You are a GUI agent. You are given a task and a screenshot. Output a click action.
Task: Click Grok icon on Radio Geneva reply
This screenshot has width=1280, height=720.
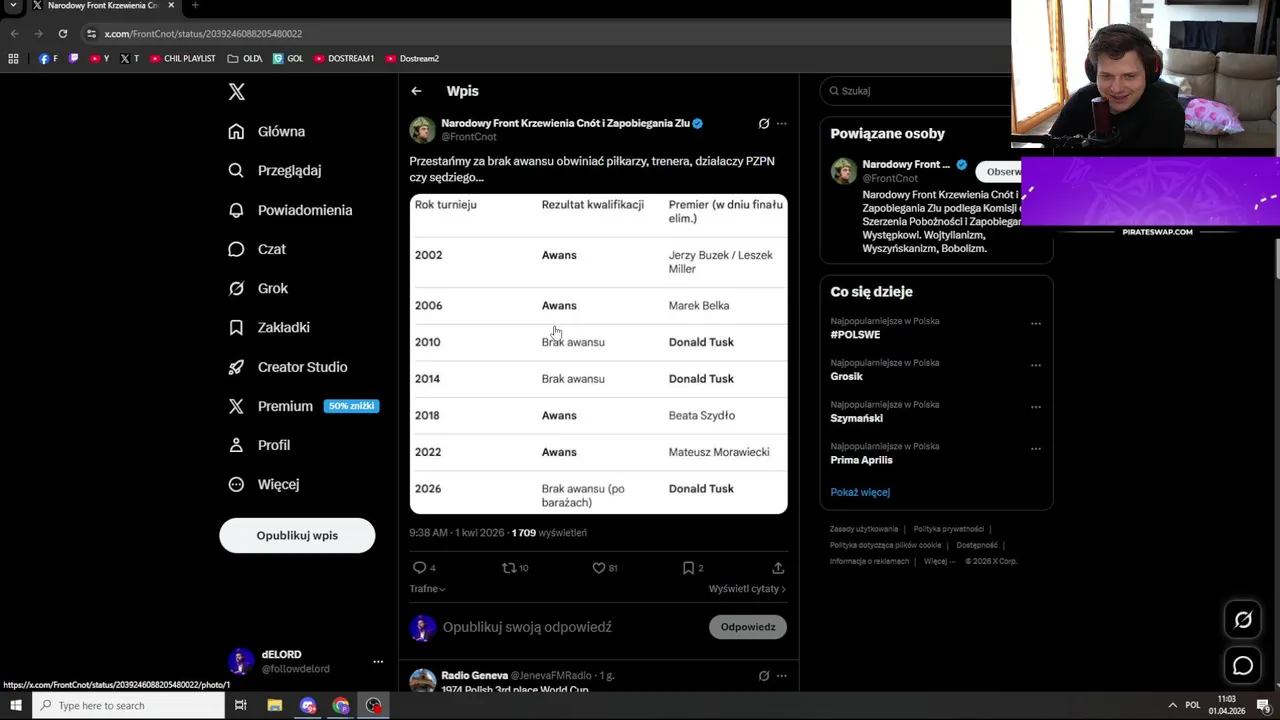point(764,676)
